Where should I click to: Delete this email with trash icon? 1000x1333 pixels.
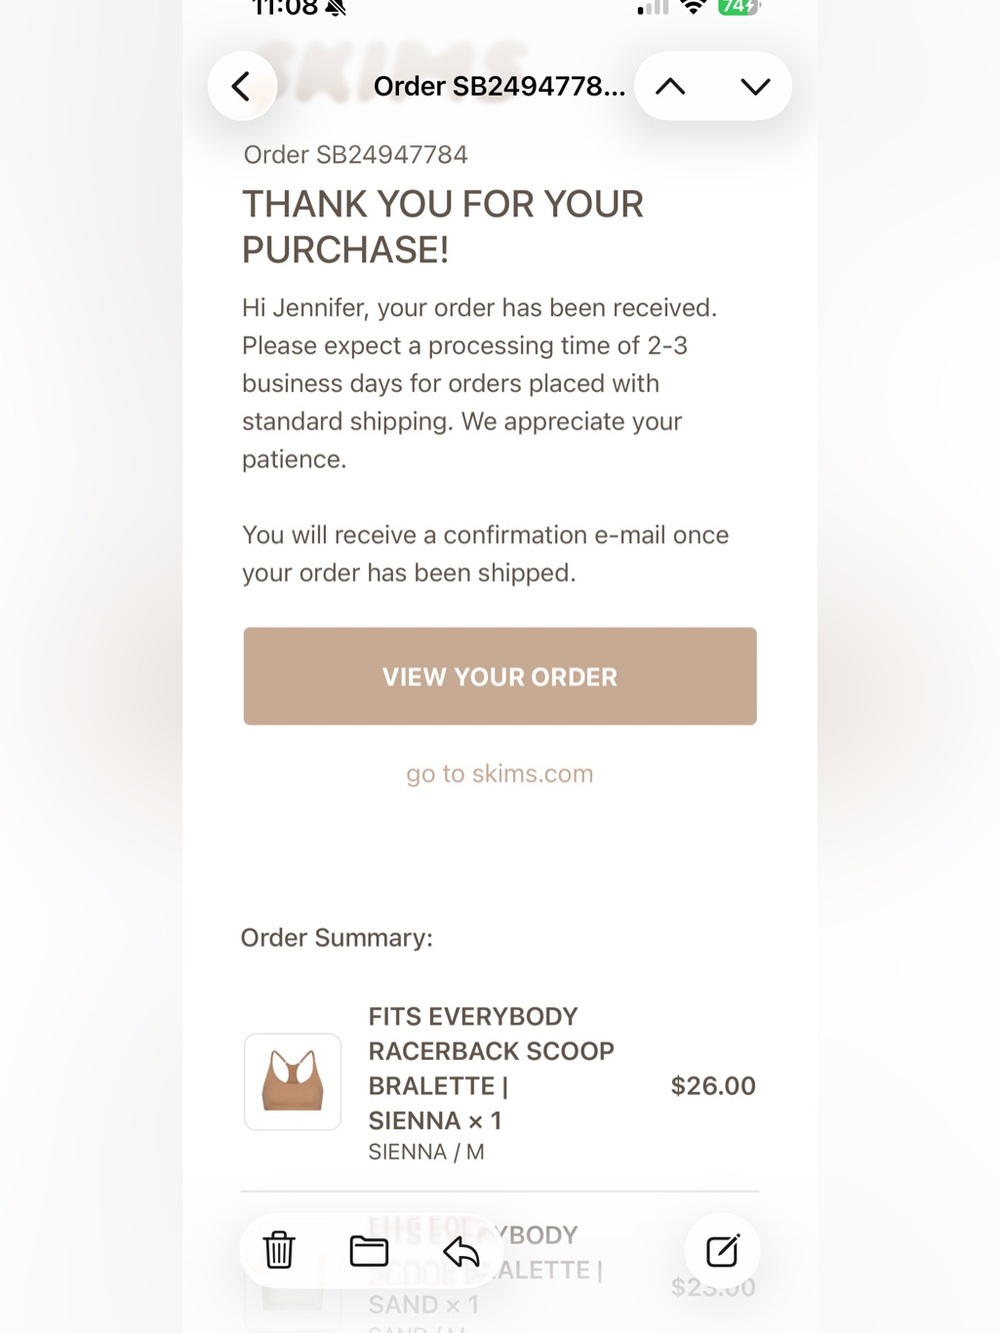pos(279,1251)
